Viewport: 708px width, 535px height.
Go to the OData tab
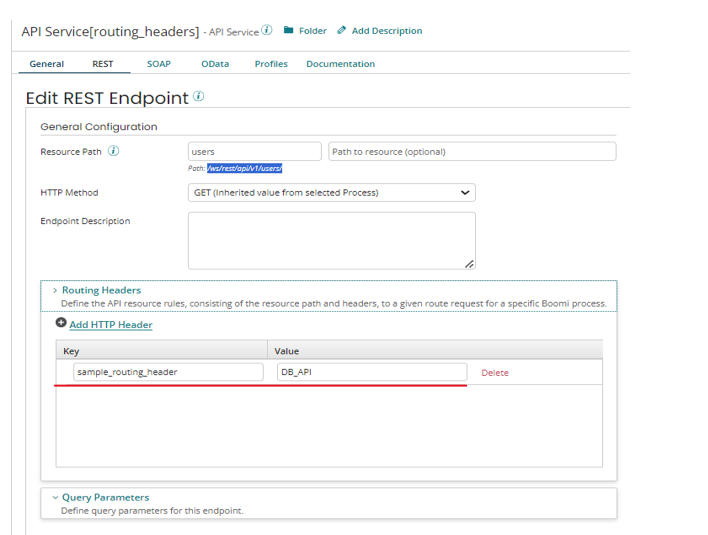pos(215,64)
